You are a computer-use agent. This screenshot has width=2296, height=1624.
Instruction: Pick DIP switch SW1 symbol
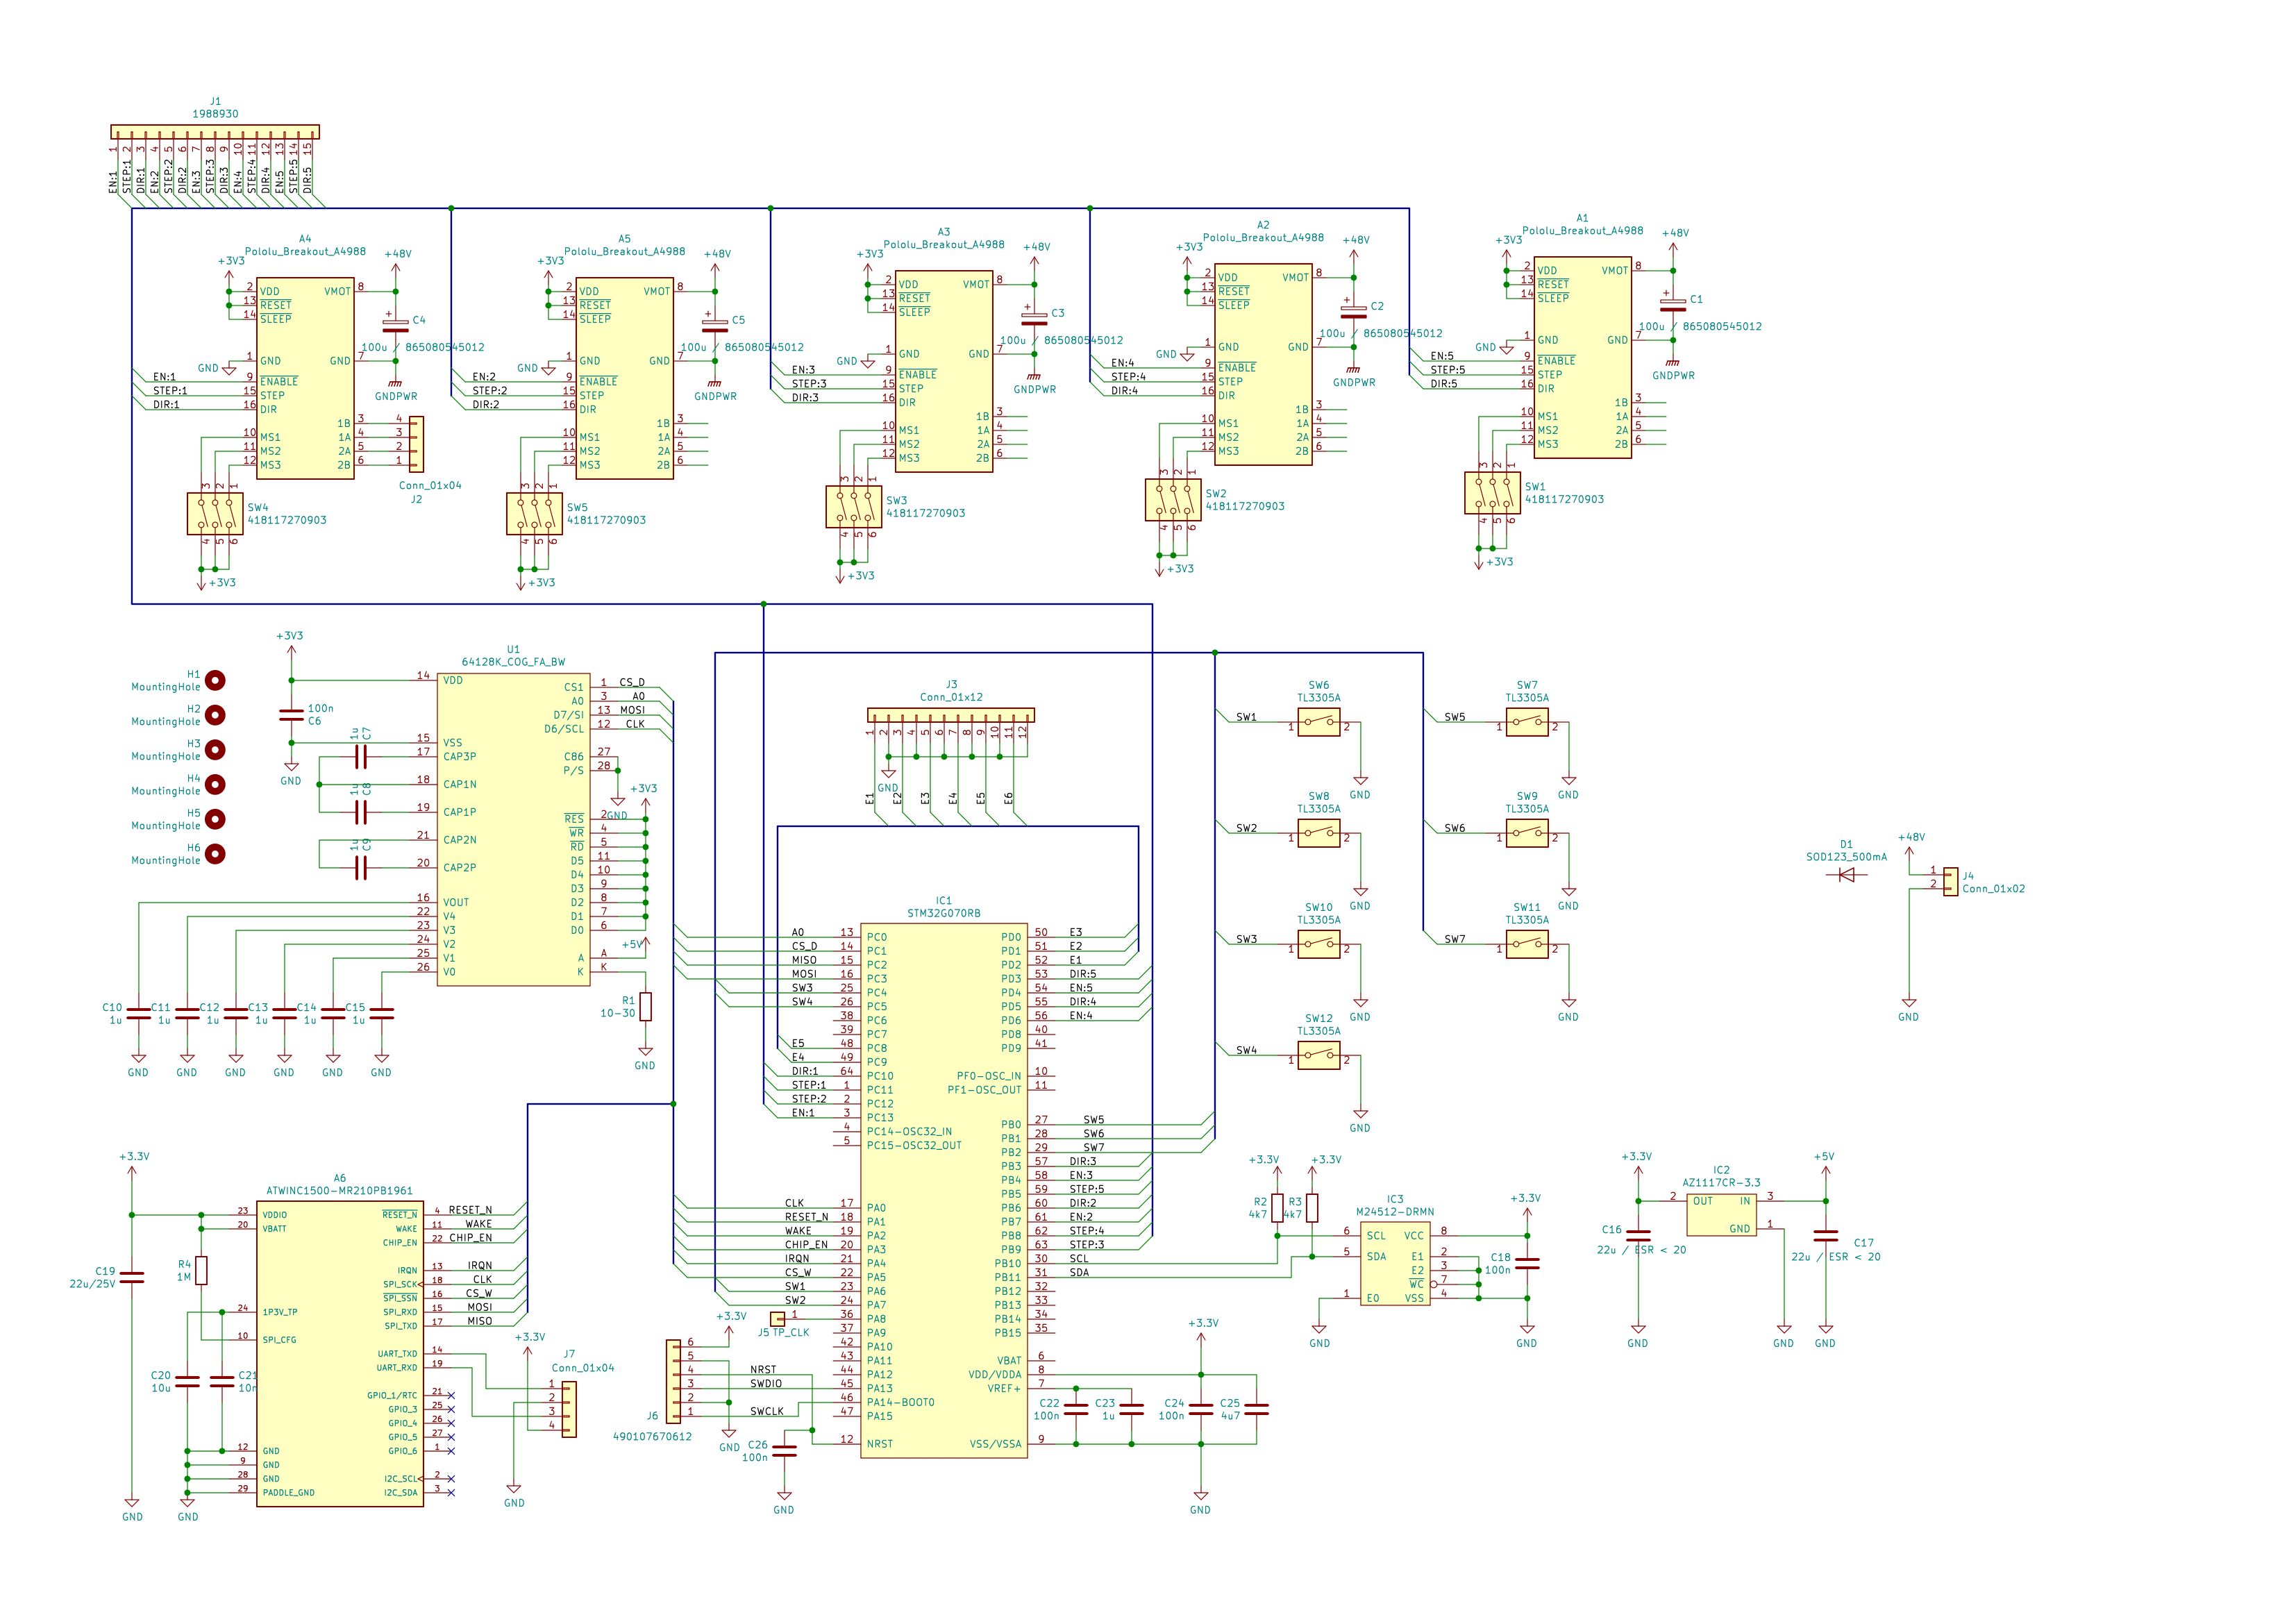(x=1492, y=492)
